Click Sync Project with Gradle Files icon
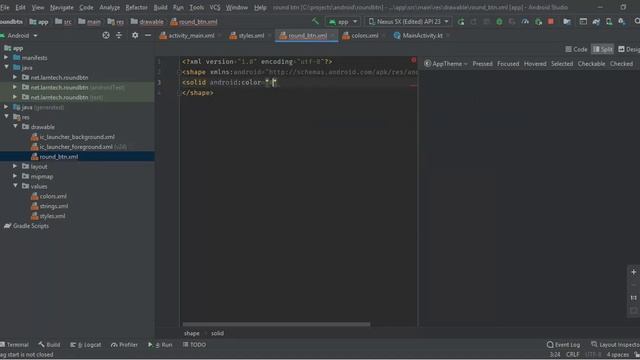This screenshot has height=360, width=640. coord(596,22)
